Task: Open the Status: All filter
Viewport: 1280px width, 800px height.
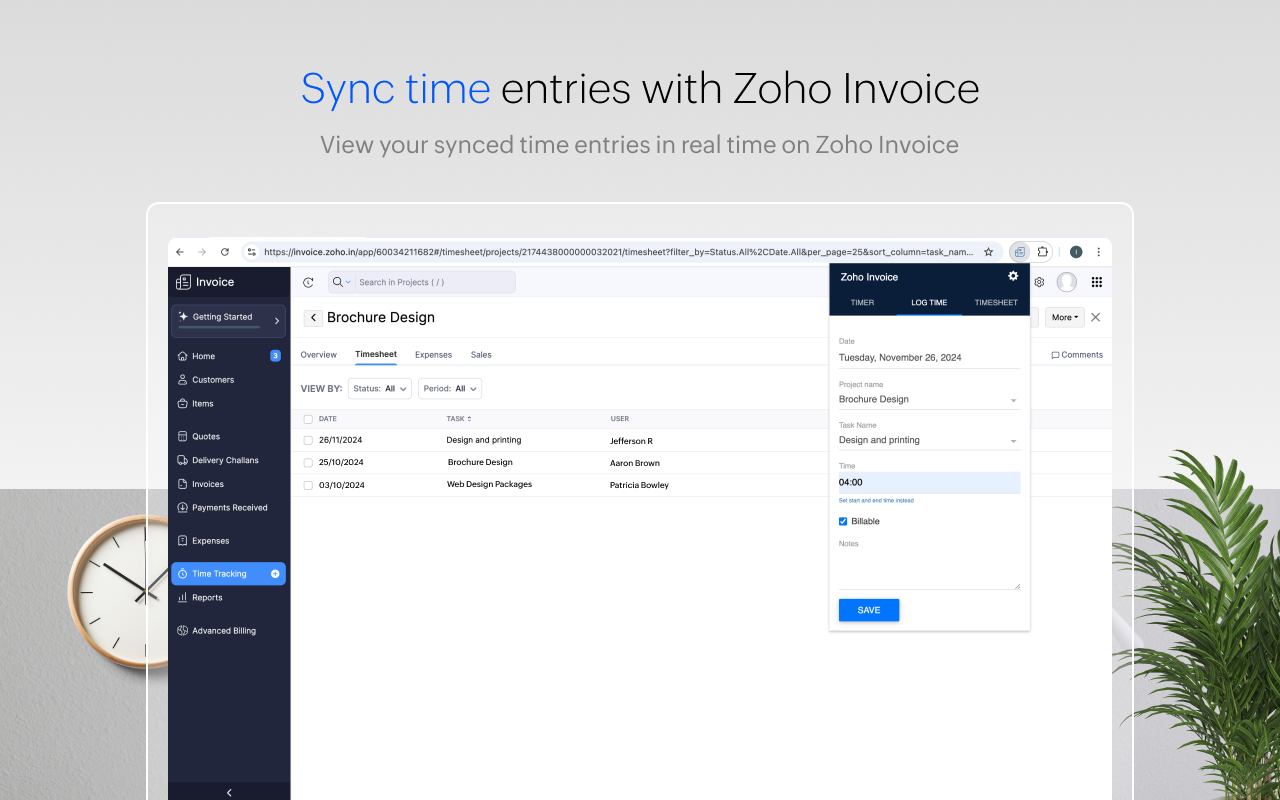Action: coord(379,388)
